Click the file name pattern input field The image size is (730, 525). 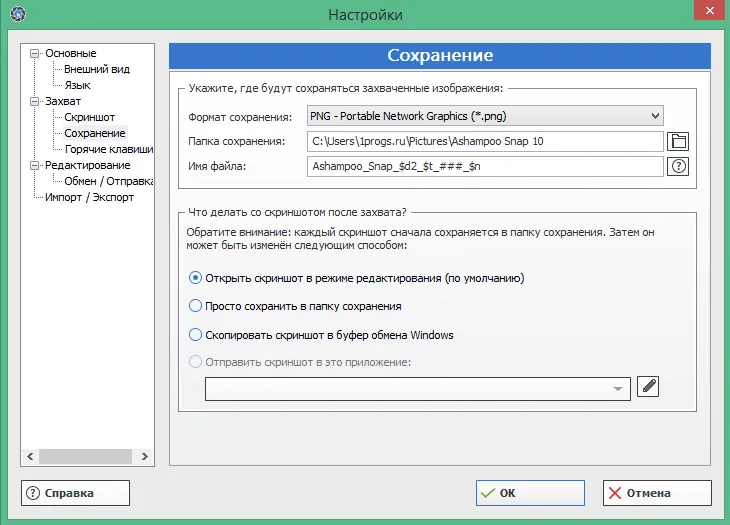tap(485, 166)
